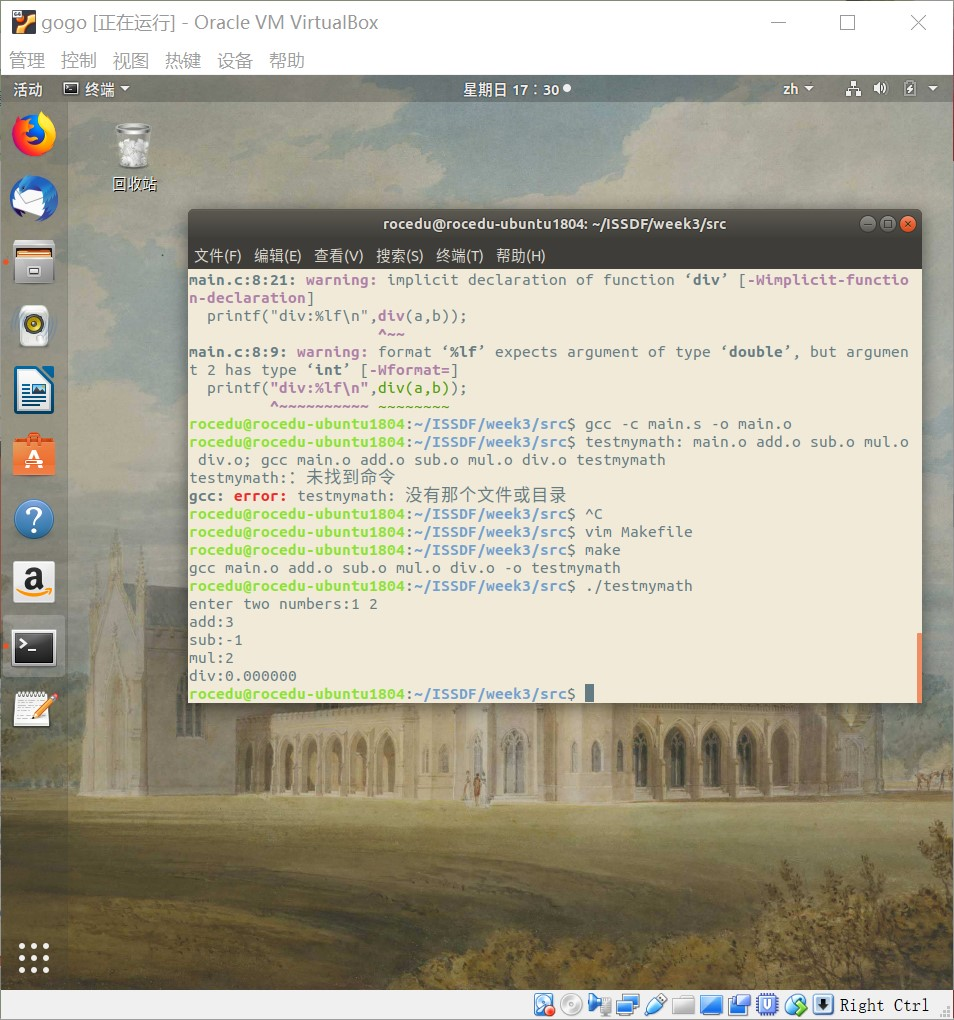Click the network icon in the top panel

(x=853, y=88)
